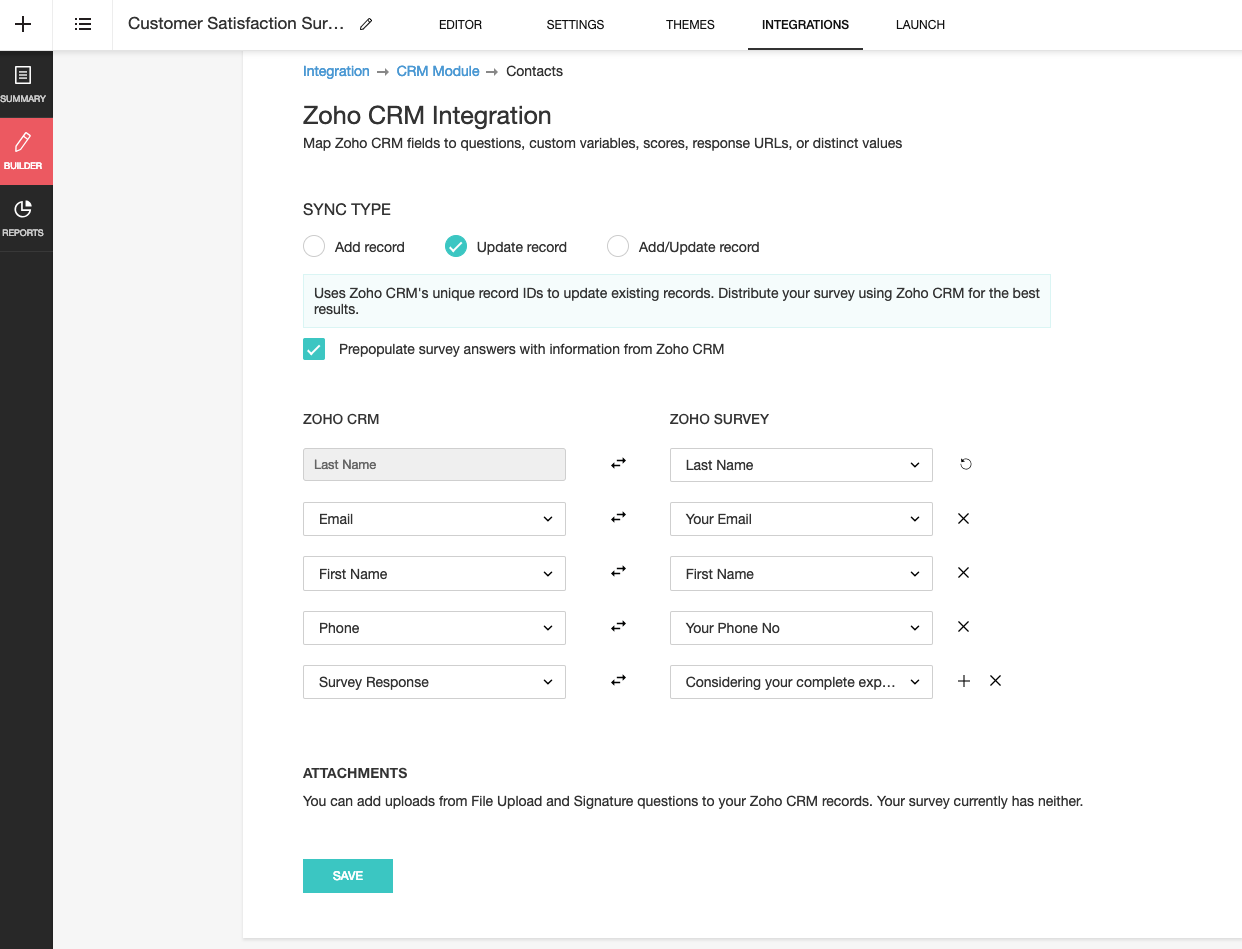Open the survey list menu icon
The width and height of the screenshot is (1242, 949).
coord(83,24)
